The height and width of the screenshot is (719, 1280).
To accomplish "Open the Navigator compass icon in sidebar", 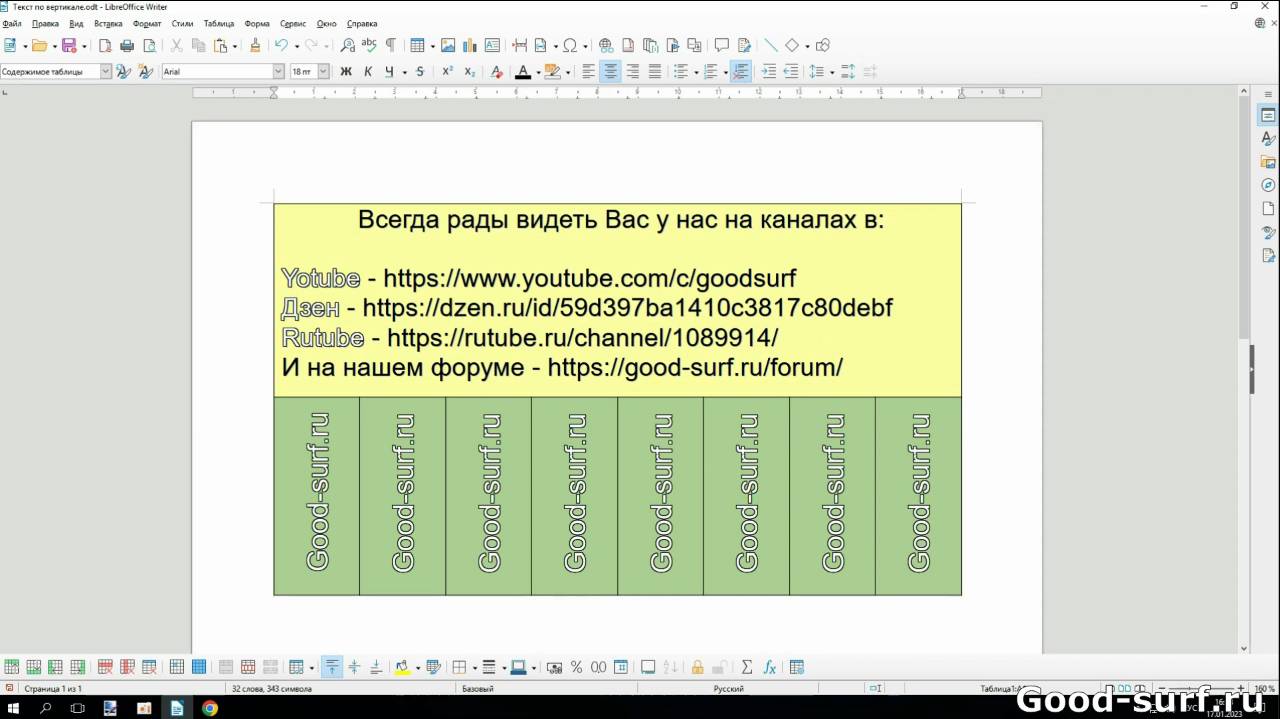I will [x=1268, y=185].
